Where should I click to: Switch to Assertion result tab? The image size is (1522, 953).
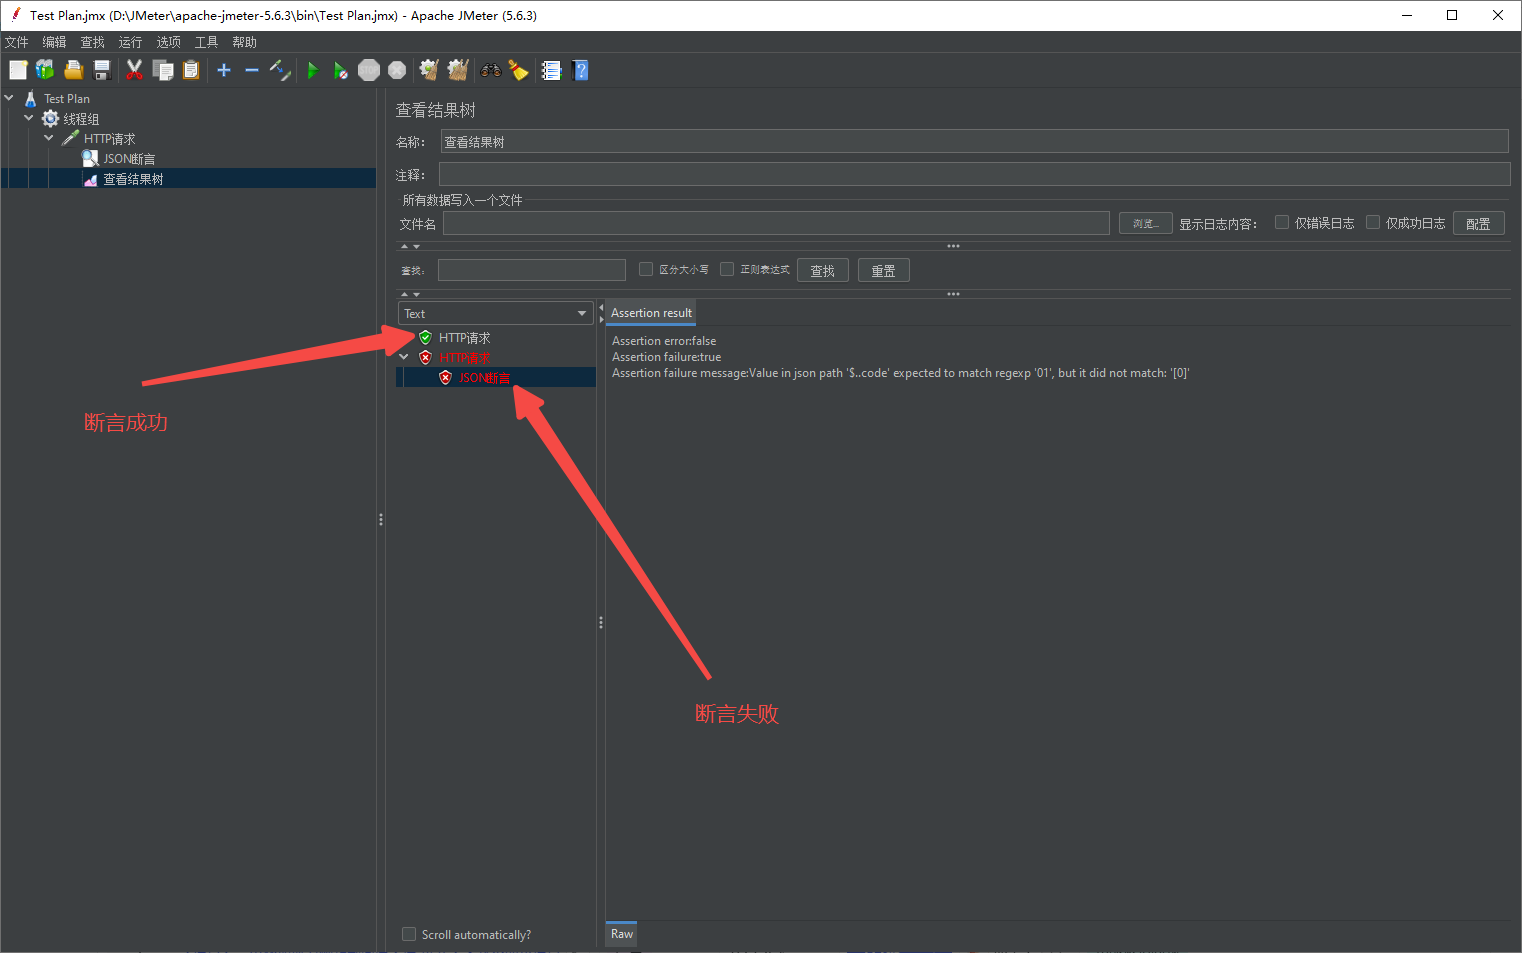click(651, 313)
